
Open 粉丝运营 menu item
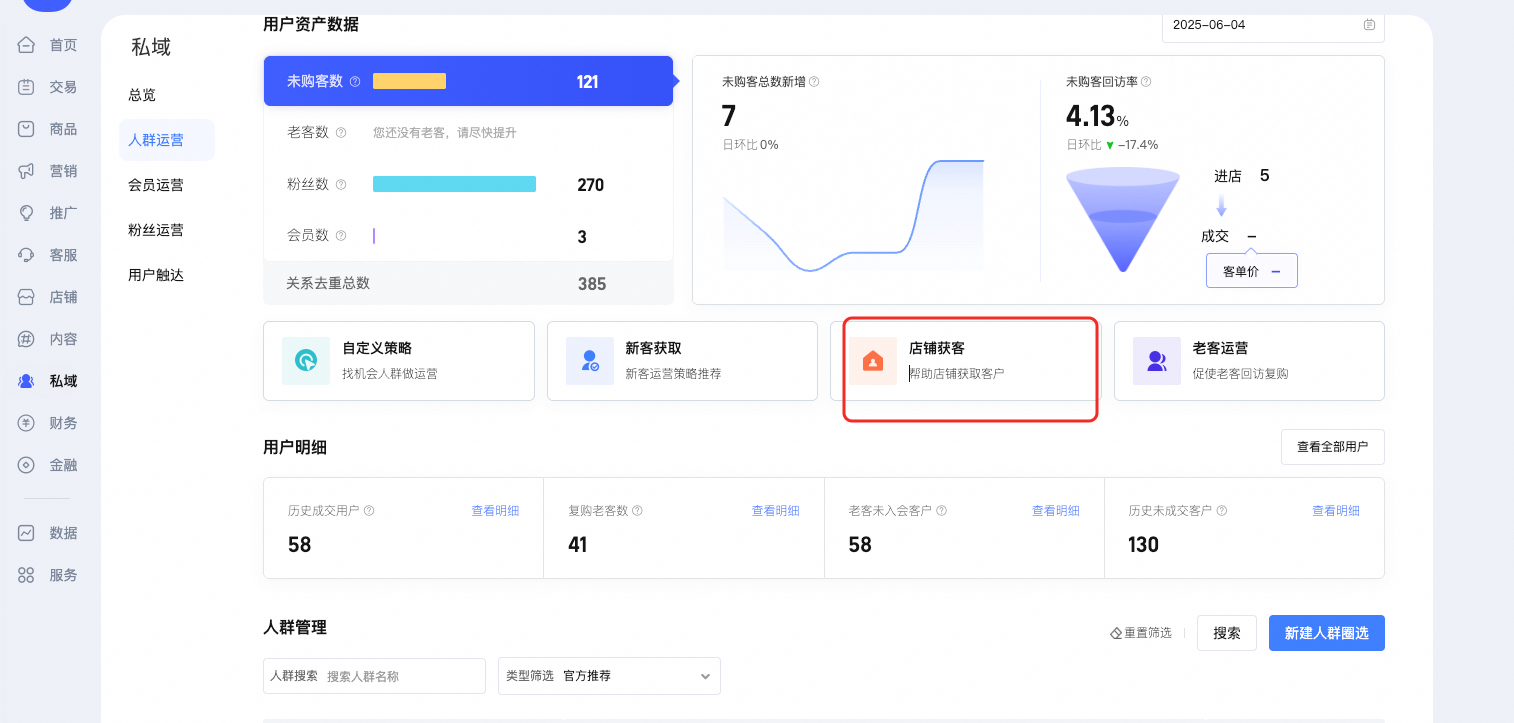[156, 230]
